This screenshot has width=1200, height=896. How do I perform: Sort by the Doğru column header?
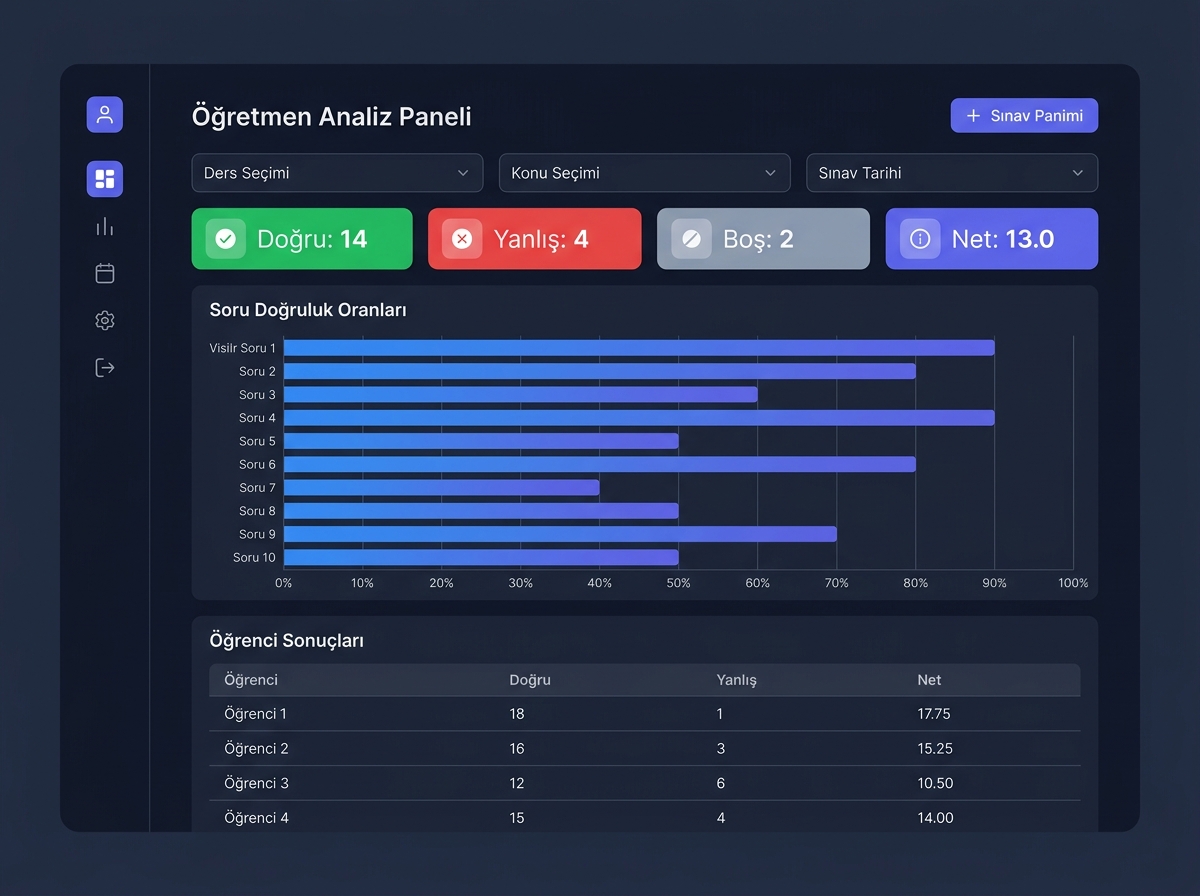pyautogui.click(x=530, y=680)
